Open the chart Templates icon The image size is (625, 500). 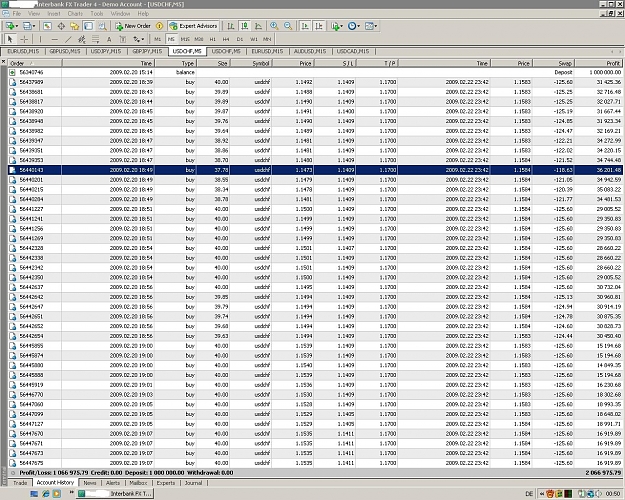369,26
